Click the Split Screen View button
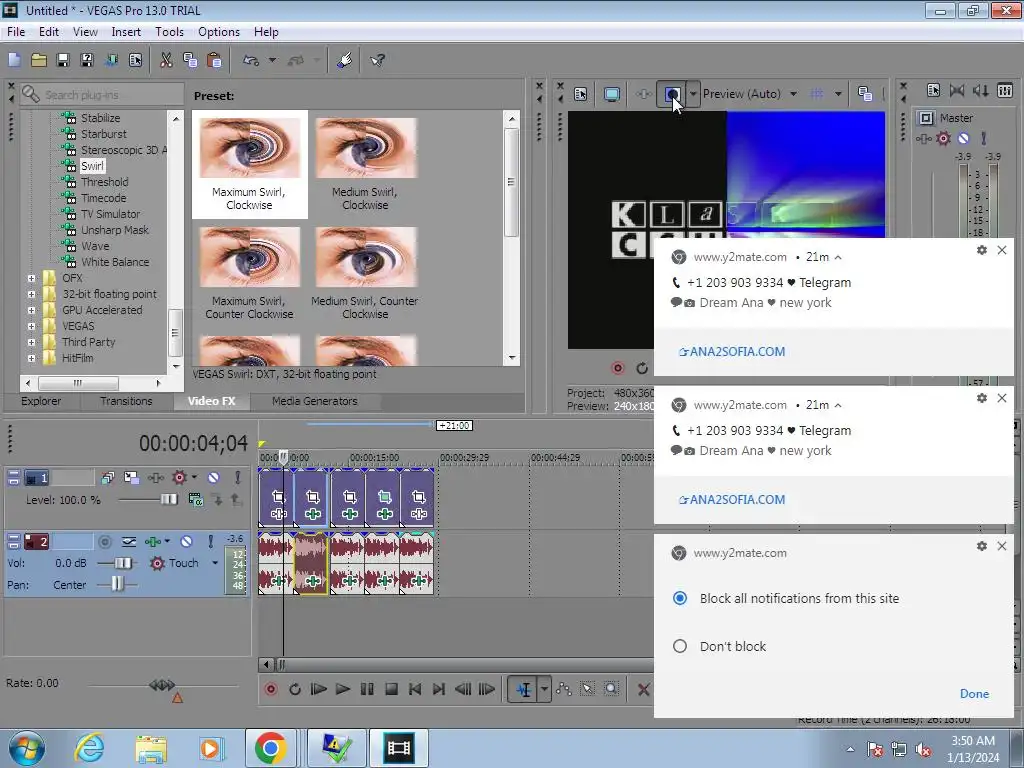This screenshot has width=1024, height=768. 673,94
